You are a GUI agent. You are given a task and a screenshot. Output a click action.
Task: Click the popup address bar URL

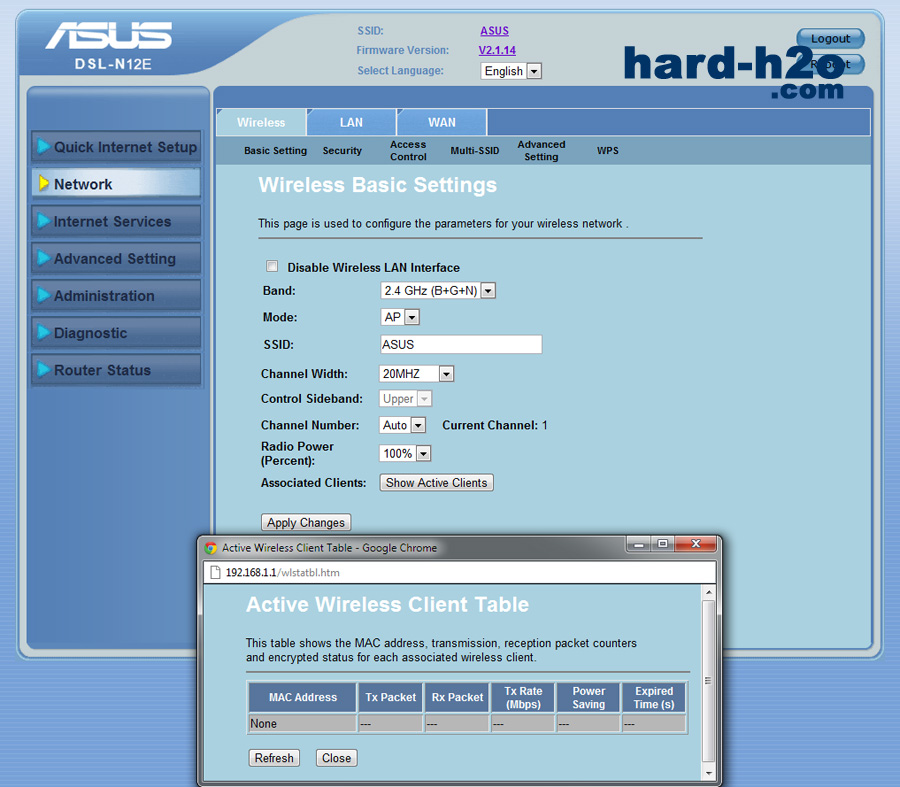pos(282,572)
